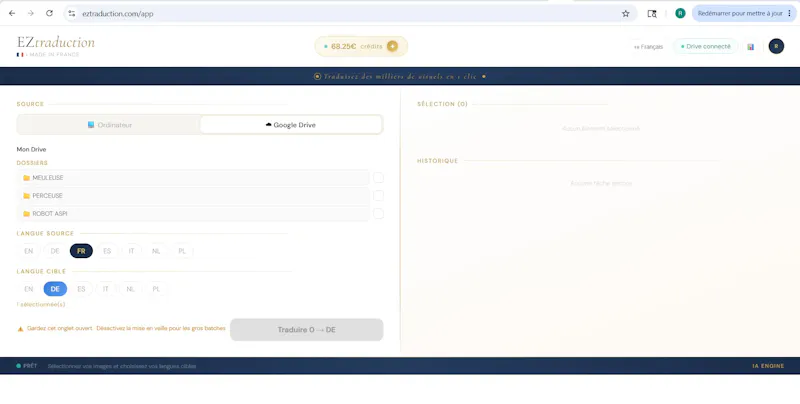Screen dimensions: 800x404
Task: Open the tab search icon beside the star
Action: [652, 14]
